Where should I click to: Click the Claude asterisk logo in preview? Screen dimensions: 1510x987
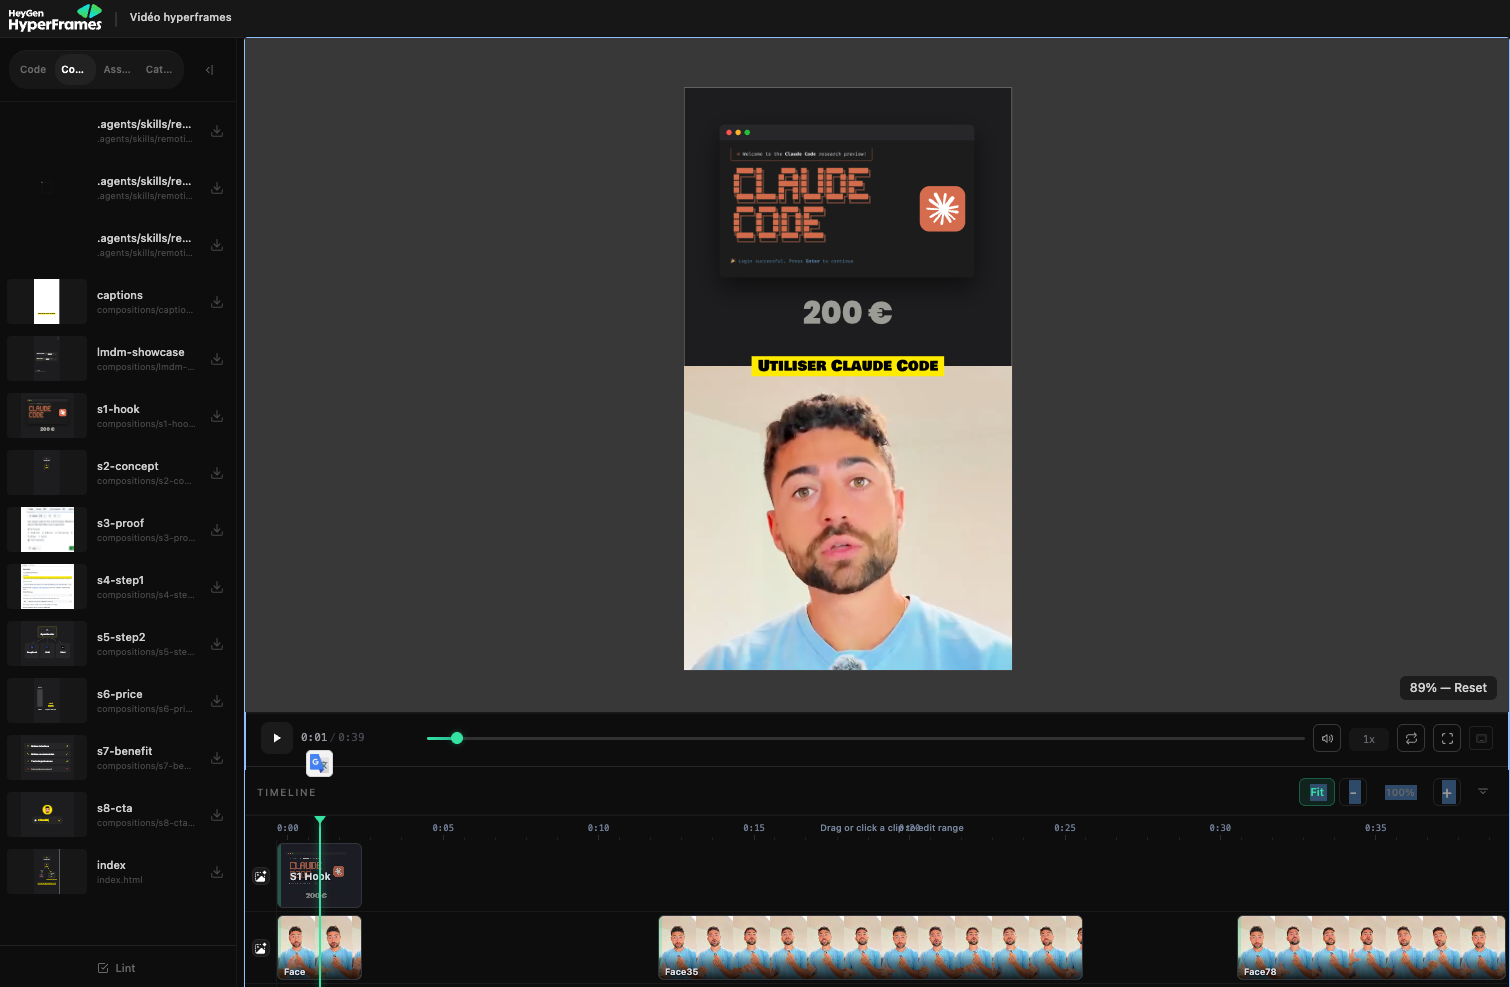click(942, 209)
